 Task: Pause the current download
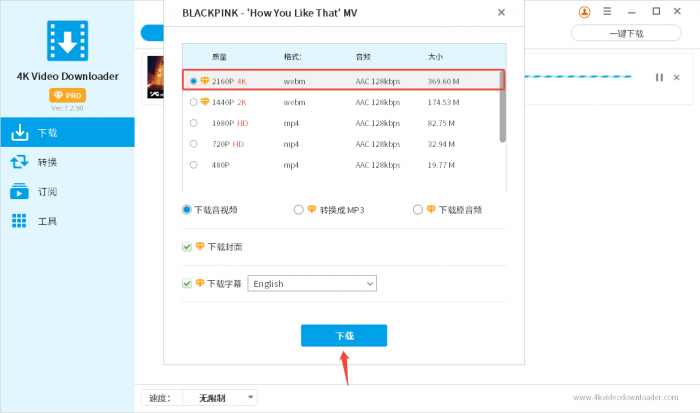[658, 77]
